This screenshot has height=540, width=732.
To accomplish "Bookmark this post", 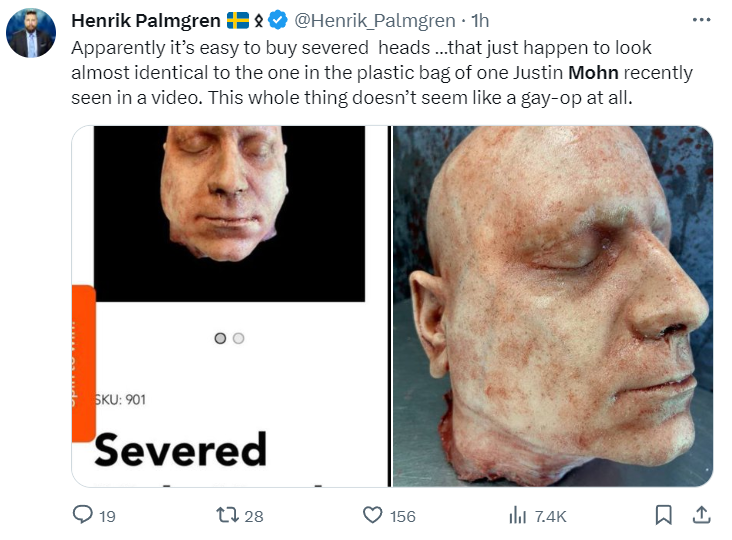I will (x=663, y=515).
